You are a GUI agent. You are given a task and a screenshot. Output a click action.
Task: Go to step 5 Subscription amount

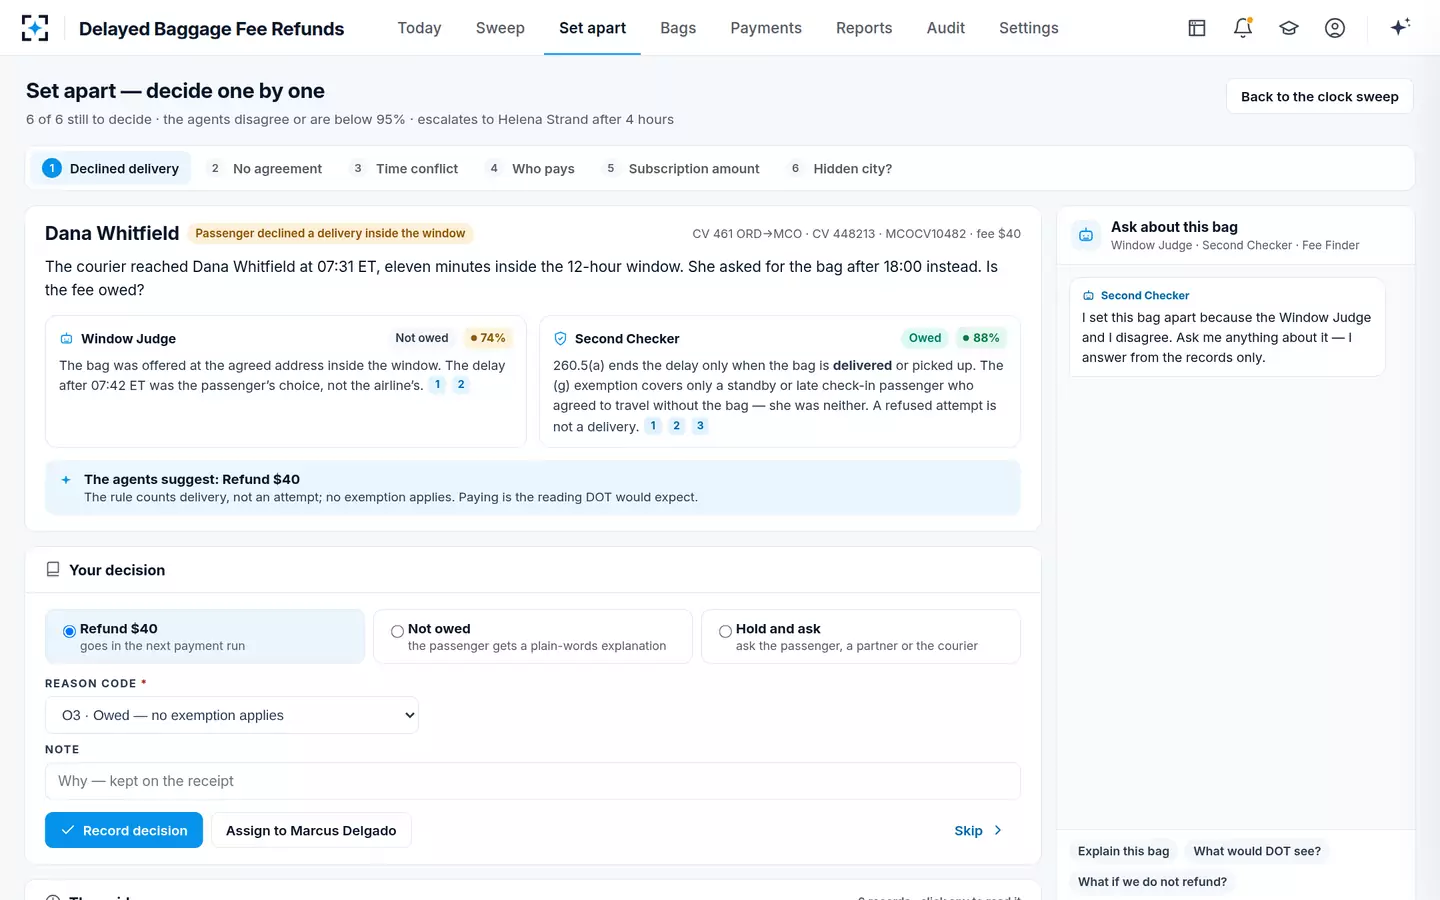pos(682,169)
